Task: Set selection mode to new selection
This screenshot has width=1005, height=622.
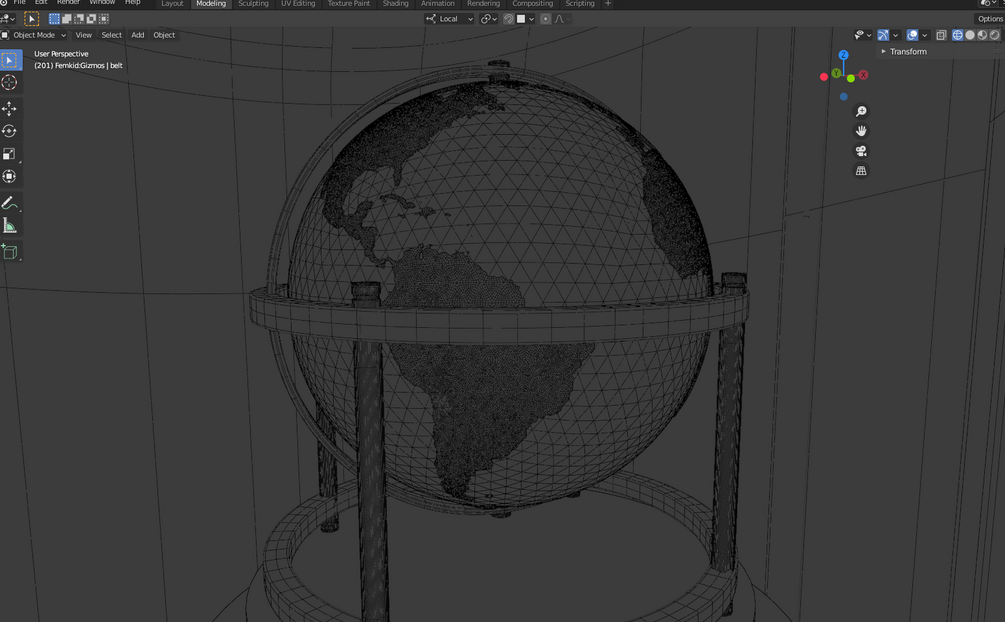Action: point(54,19)
